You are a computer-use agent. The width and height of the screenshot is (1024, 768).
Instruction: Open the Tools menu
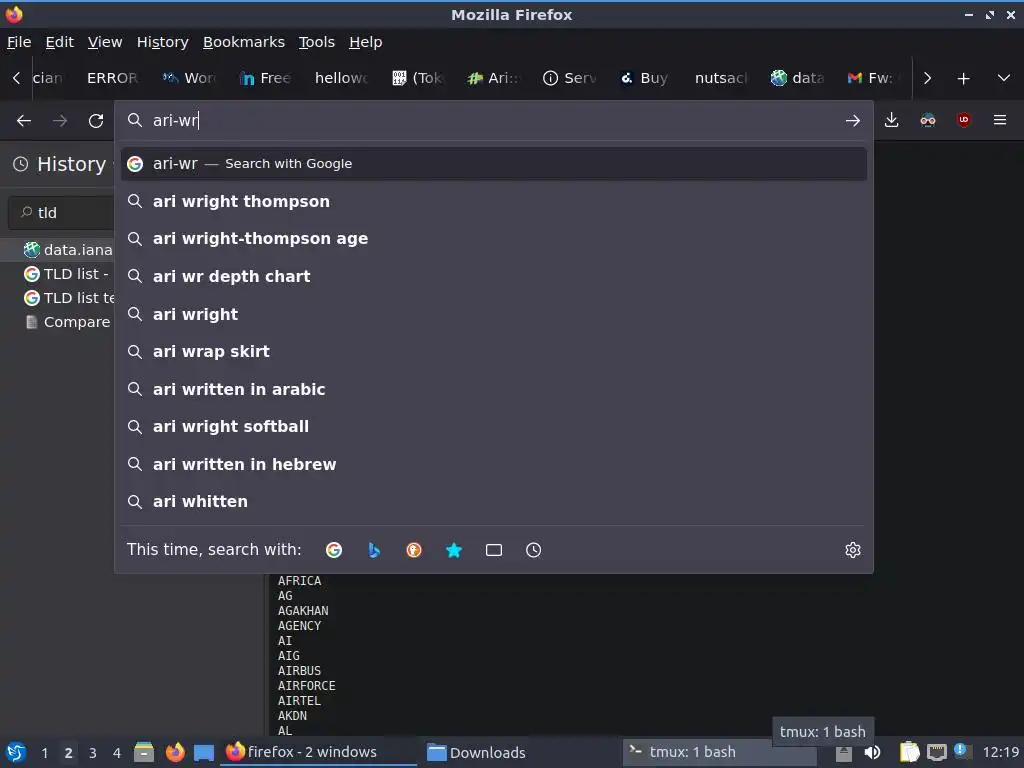tap(317, 42)
